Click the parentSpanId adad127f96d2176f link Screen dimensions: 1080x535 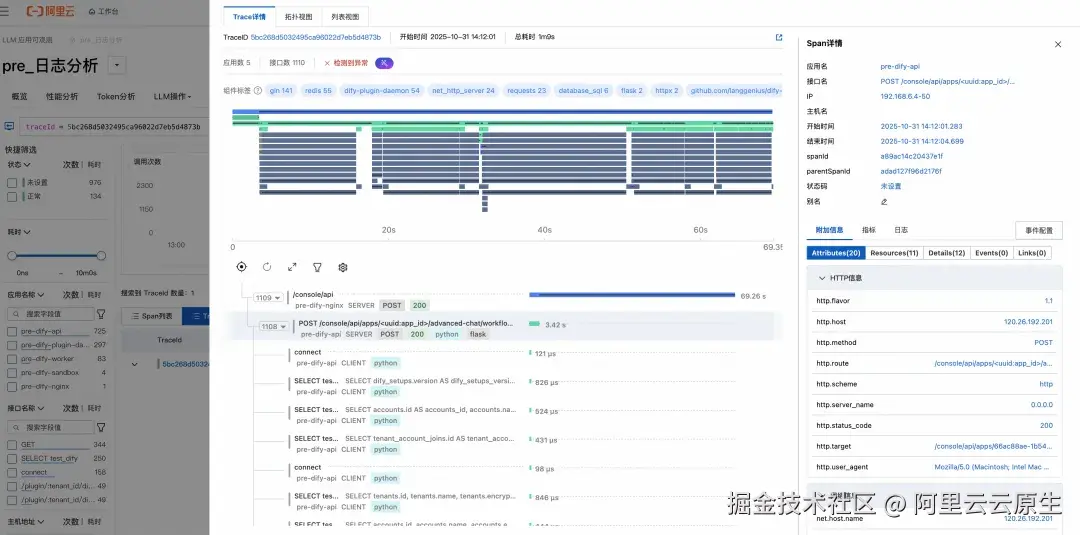tap(911, 171)
